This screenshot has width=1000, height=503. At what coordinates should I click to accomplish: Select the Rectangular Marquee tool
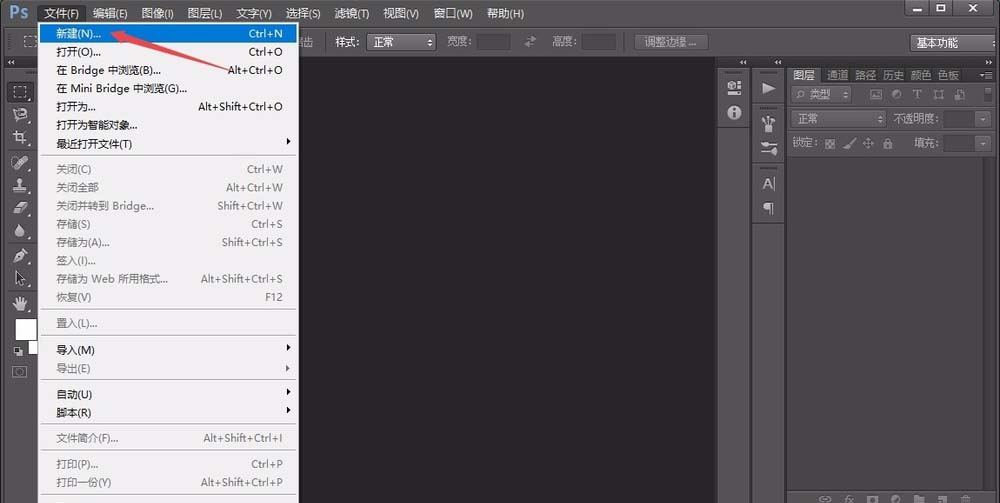tap(20, 92)
